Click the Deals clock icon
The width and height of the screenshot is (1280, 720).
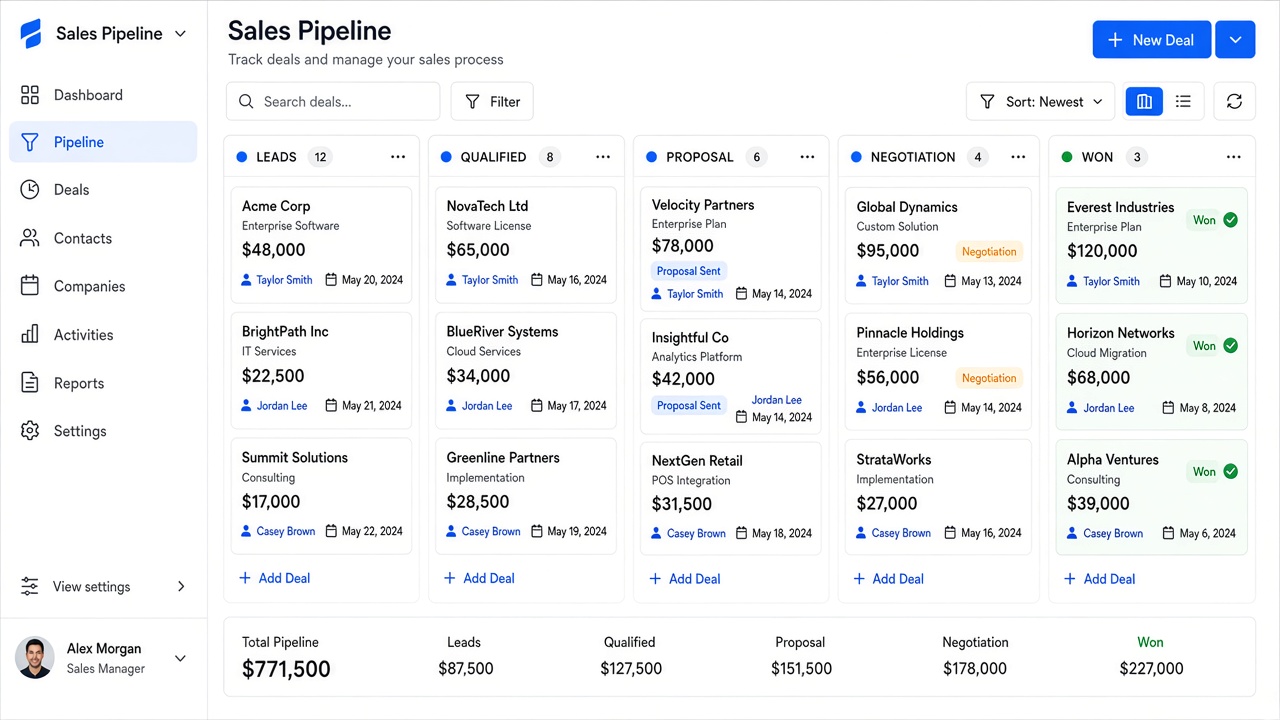pos(30,189)
